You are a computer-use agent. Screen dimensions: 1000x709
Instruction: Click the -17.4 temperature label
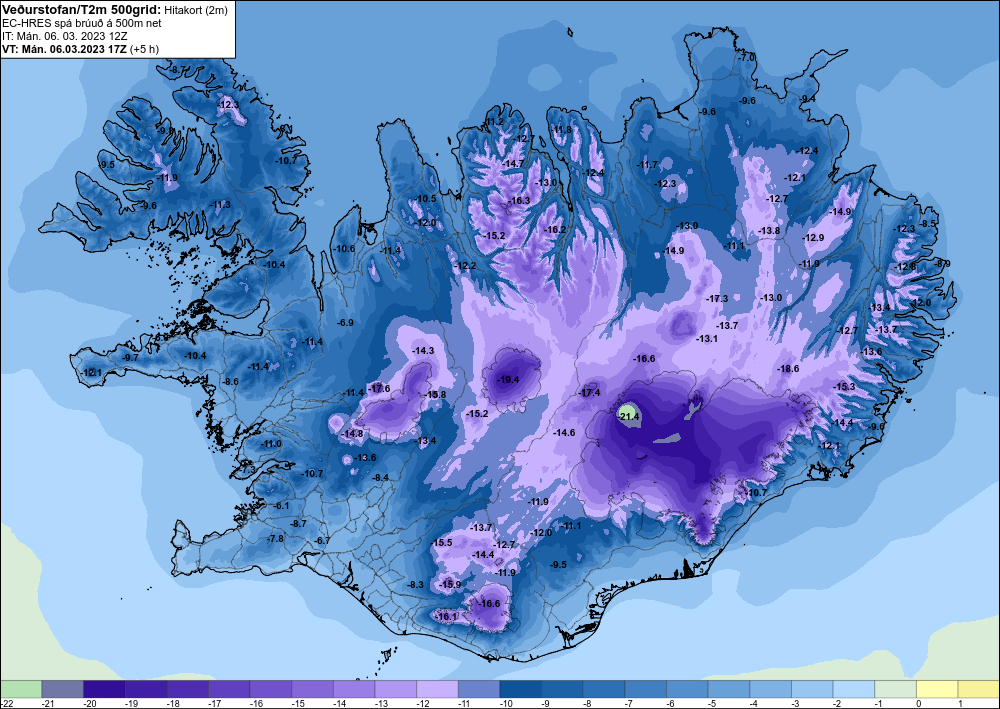tap(589, 393)
